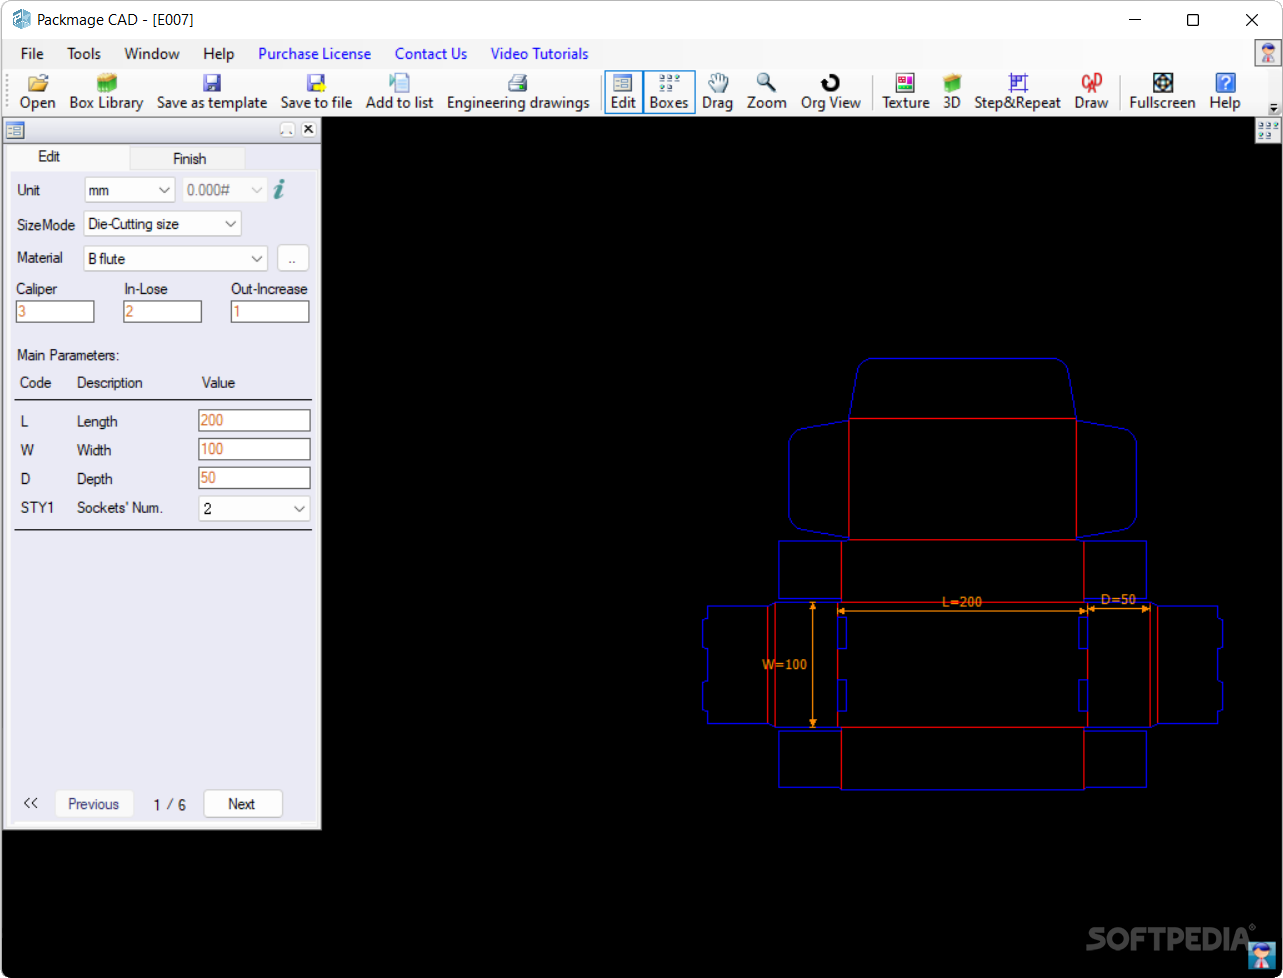Open the Texture tool
Screen dimensions: 1283x978
pyautogui.click(x=905, y=92)
